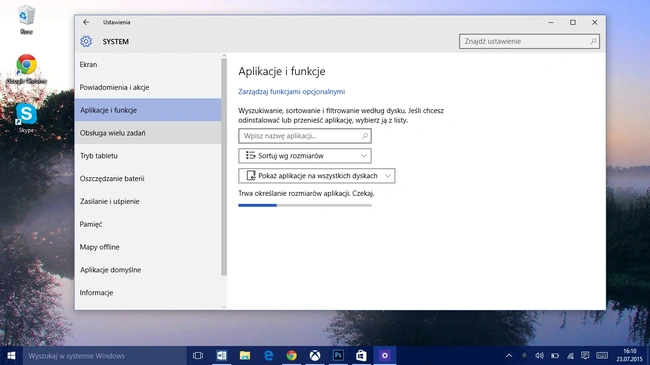Click the magnifier in app name box
This screenshot has height=365, width=650.
[365, 136]
